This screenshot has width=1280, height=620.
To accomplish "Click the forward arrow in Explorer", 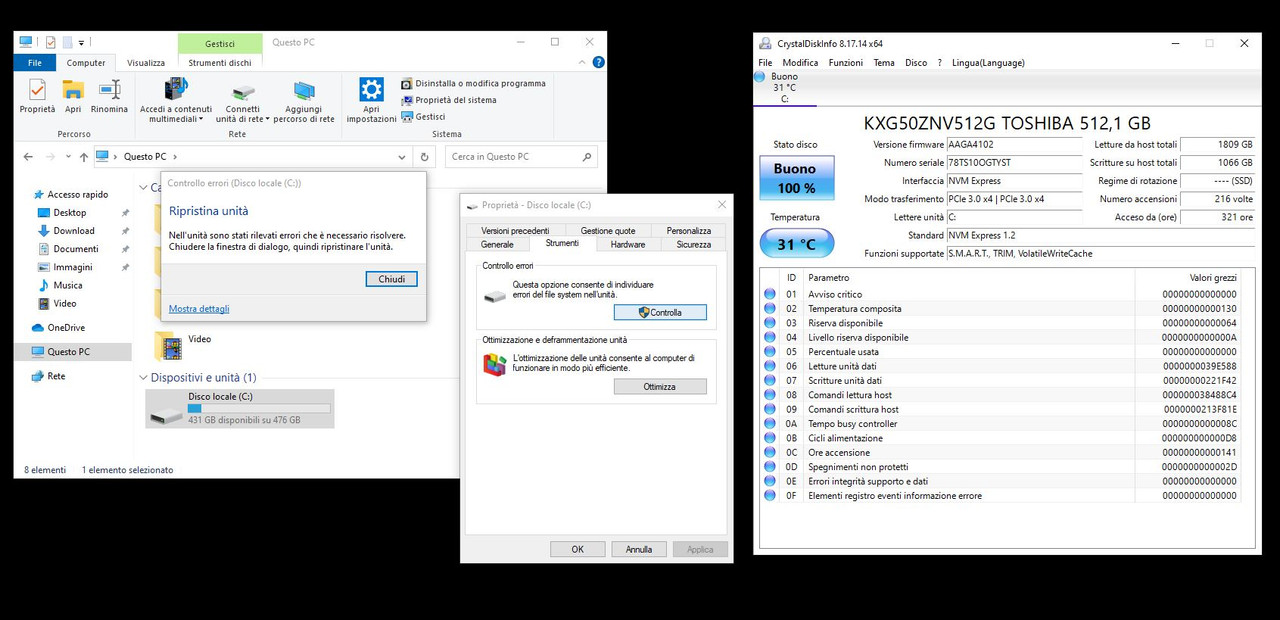I will point(51,157).
